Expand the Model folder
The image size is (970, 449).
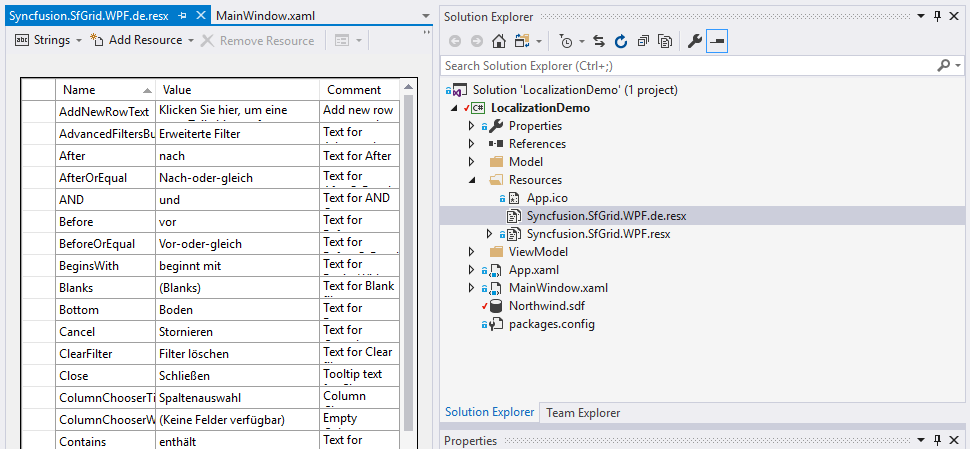click(471, 162)
